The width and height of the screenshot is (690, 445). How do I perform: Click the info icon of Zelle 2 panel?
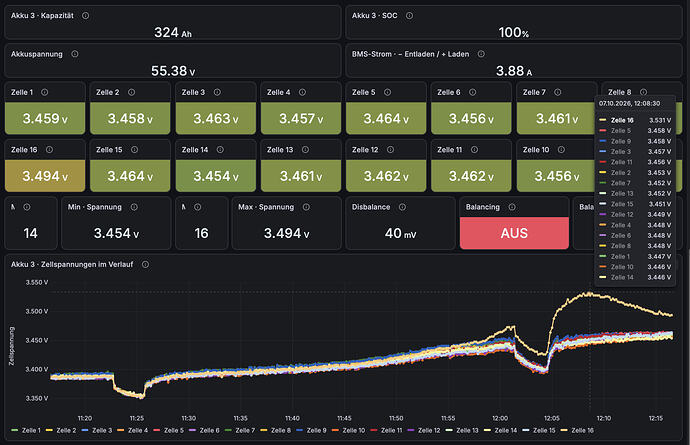click(131, 92)
